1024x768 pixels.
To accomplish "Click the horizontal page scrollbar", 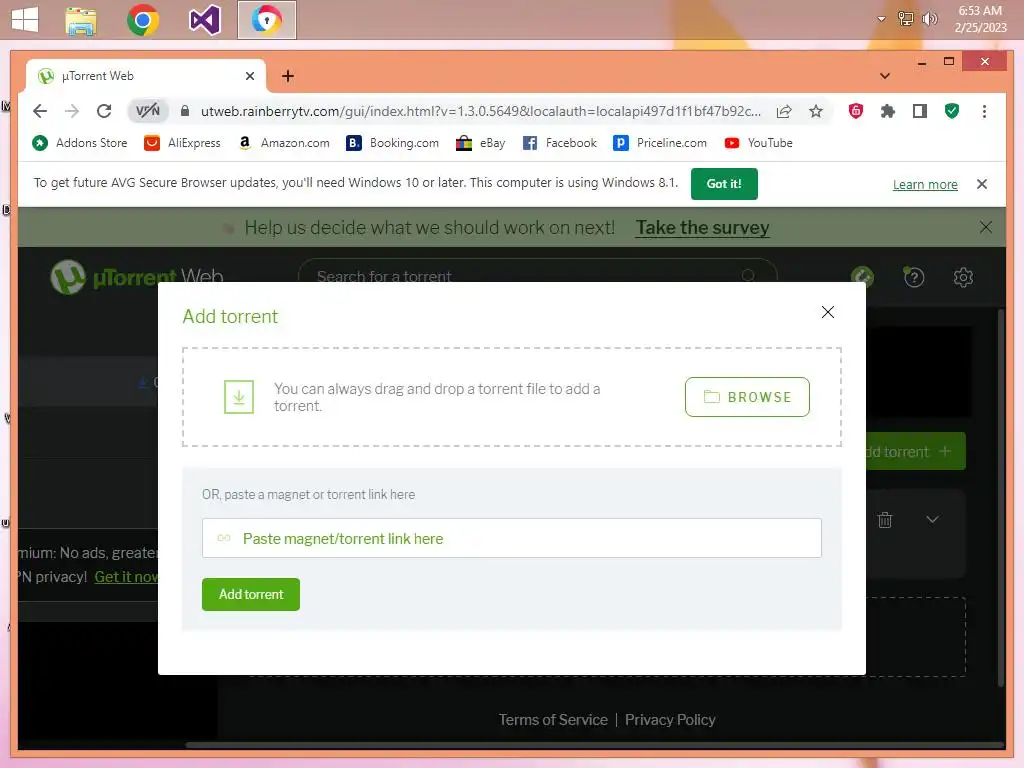I will pos(594,745).
